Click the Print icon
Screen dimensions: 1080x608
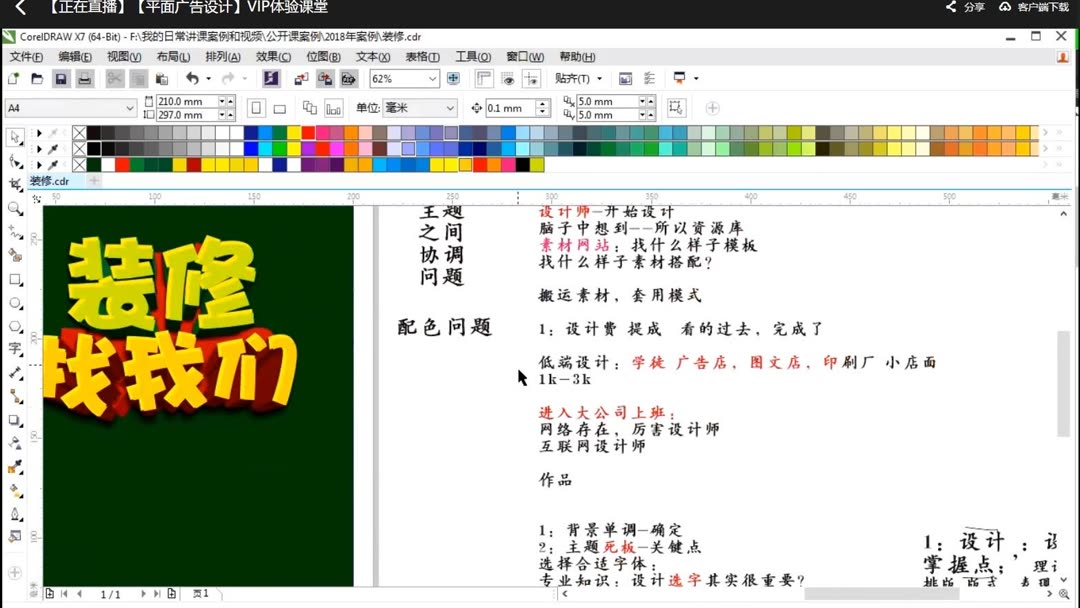(83, 78)
